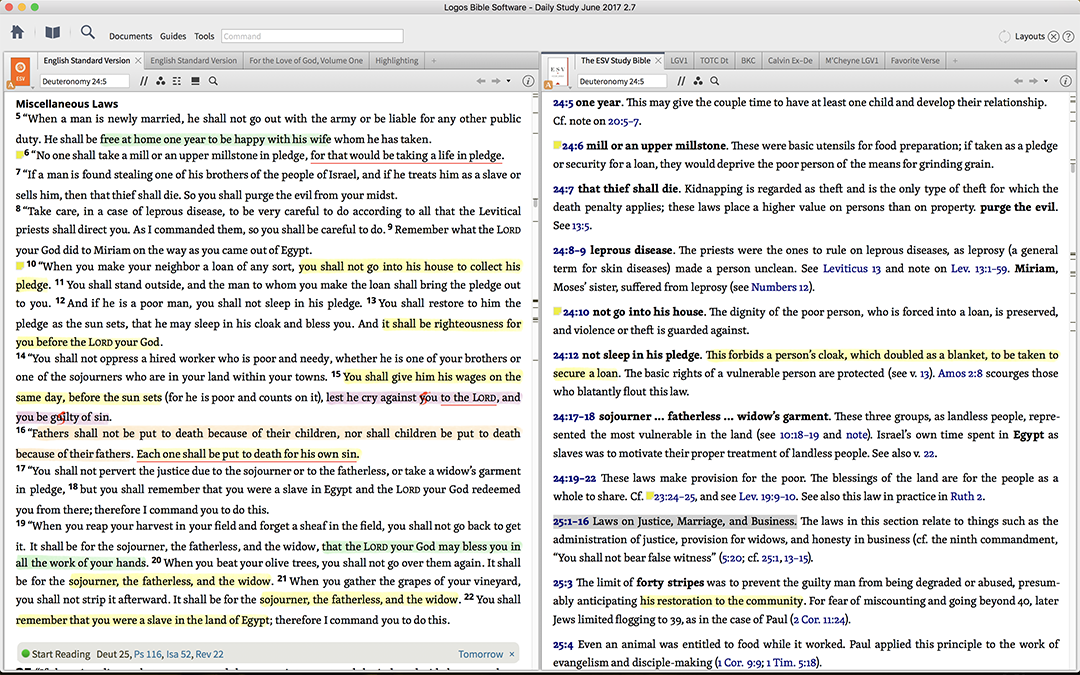Switch to the M'Cheyne LGV1 tab
Image resolution: width=1080 pixels, height=675 pixels.
point(851,61)
